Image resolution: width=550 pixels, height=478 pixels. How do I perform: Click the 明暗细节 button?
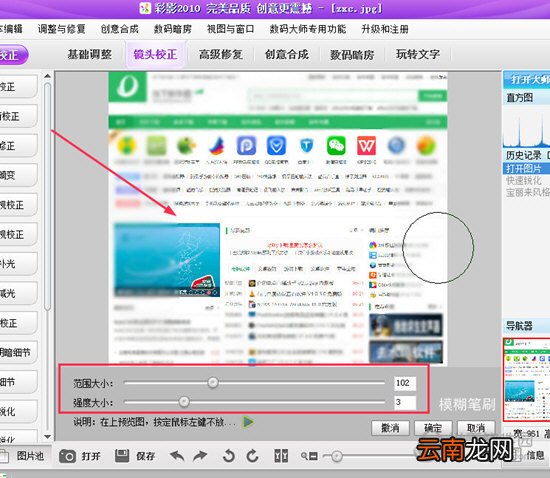(18, 352)
